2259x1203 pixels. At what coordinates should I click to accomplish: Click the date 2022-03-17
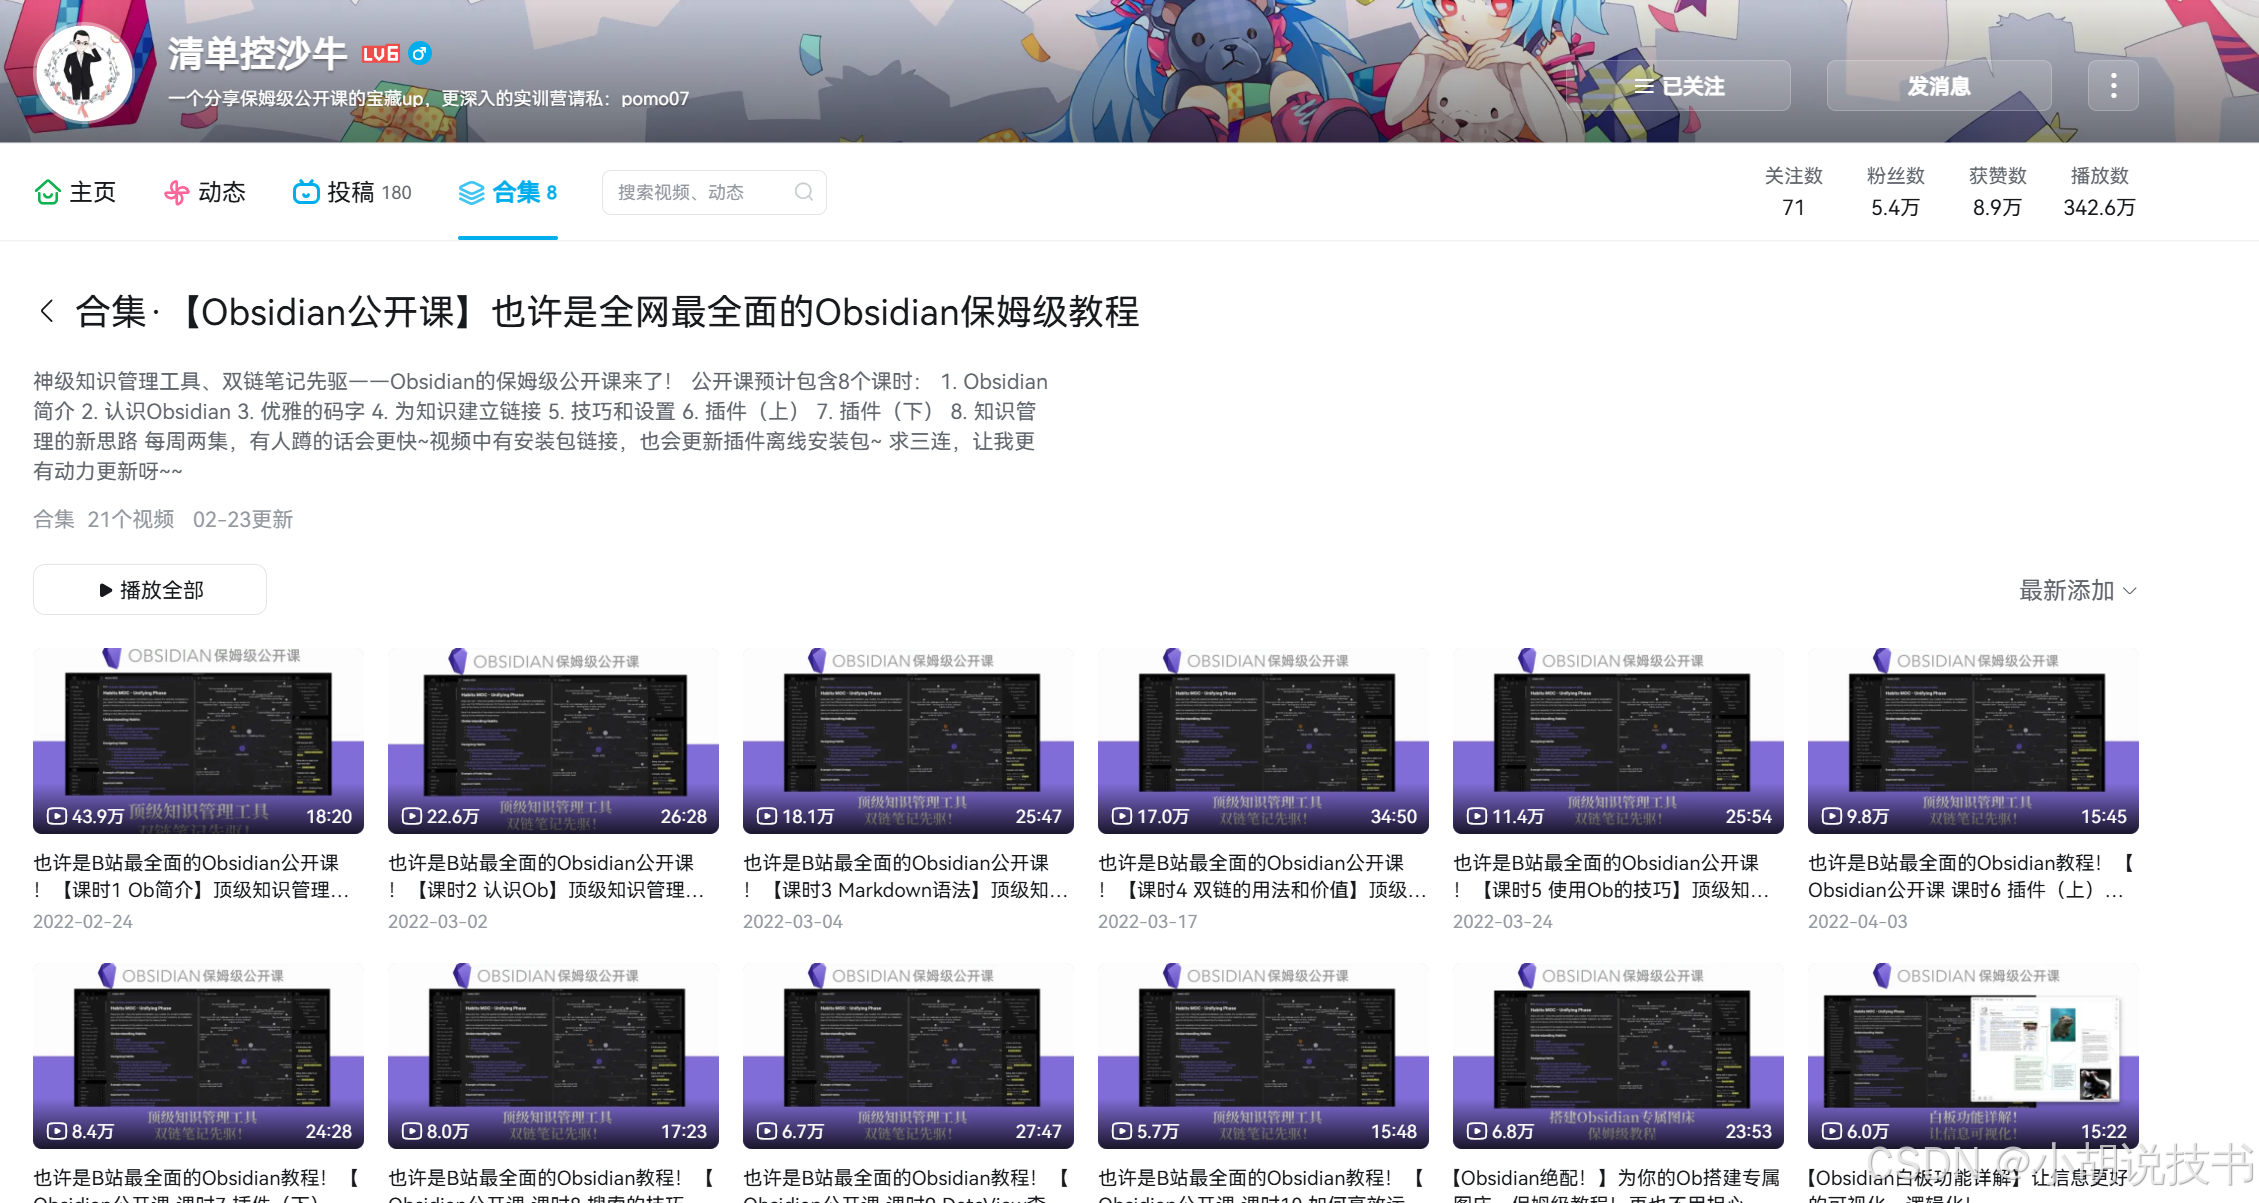[x=1148, y=921]
